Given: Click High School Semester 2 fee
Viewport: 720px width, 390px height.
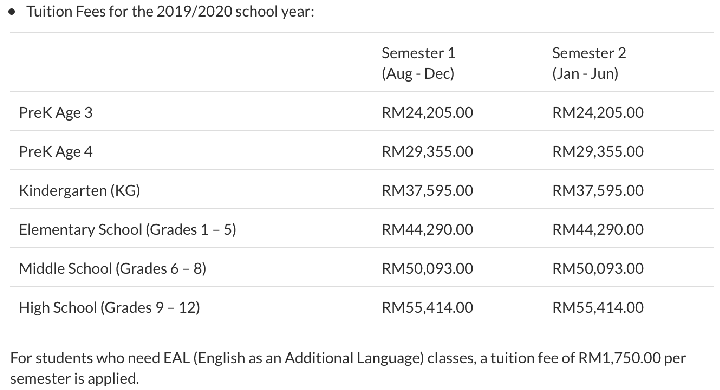Looking at the screenshot, I should click(598, 308).
